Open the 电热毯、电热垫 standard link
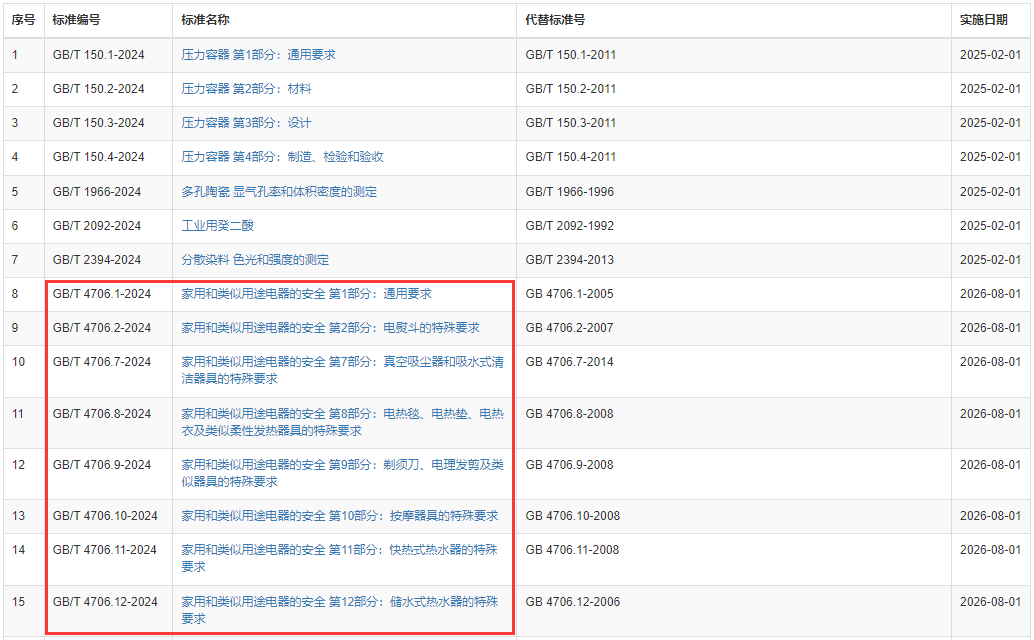 pos(341,422)
